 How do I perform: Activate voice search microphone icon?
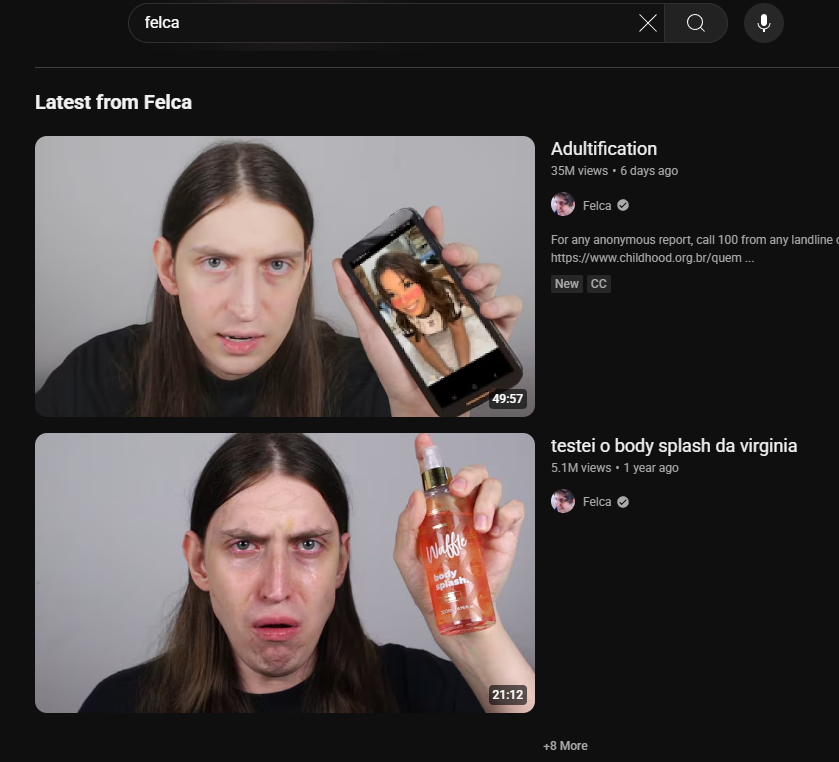point(764,23)
